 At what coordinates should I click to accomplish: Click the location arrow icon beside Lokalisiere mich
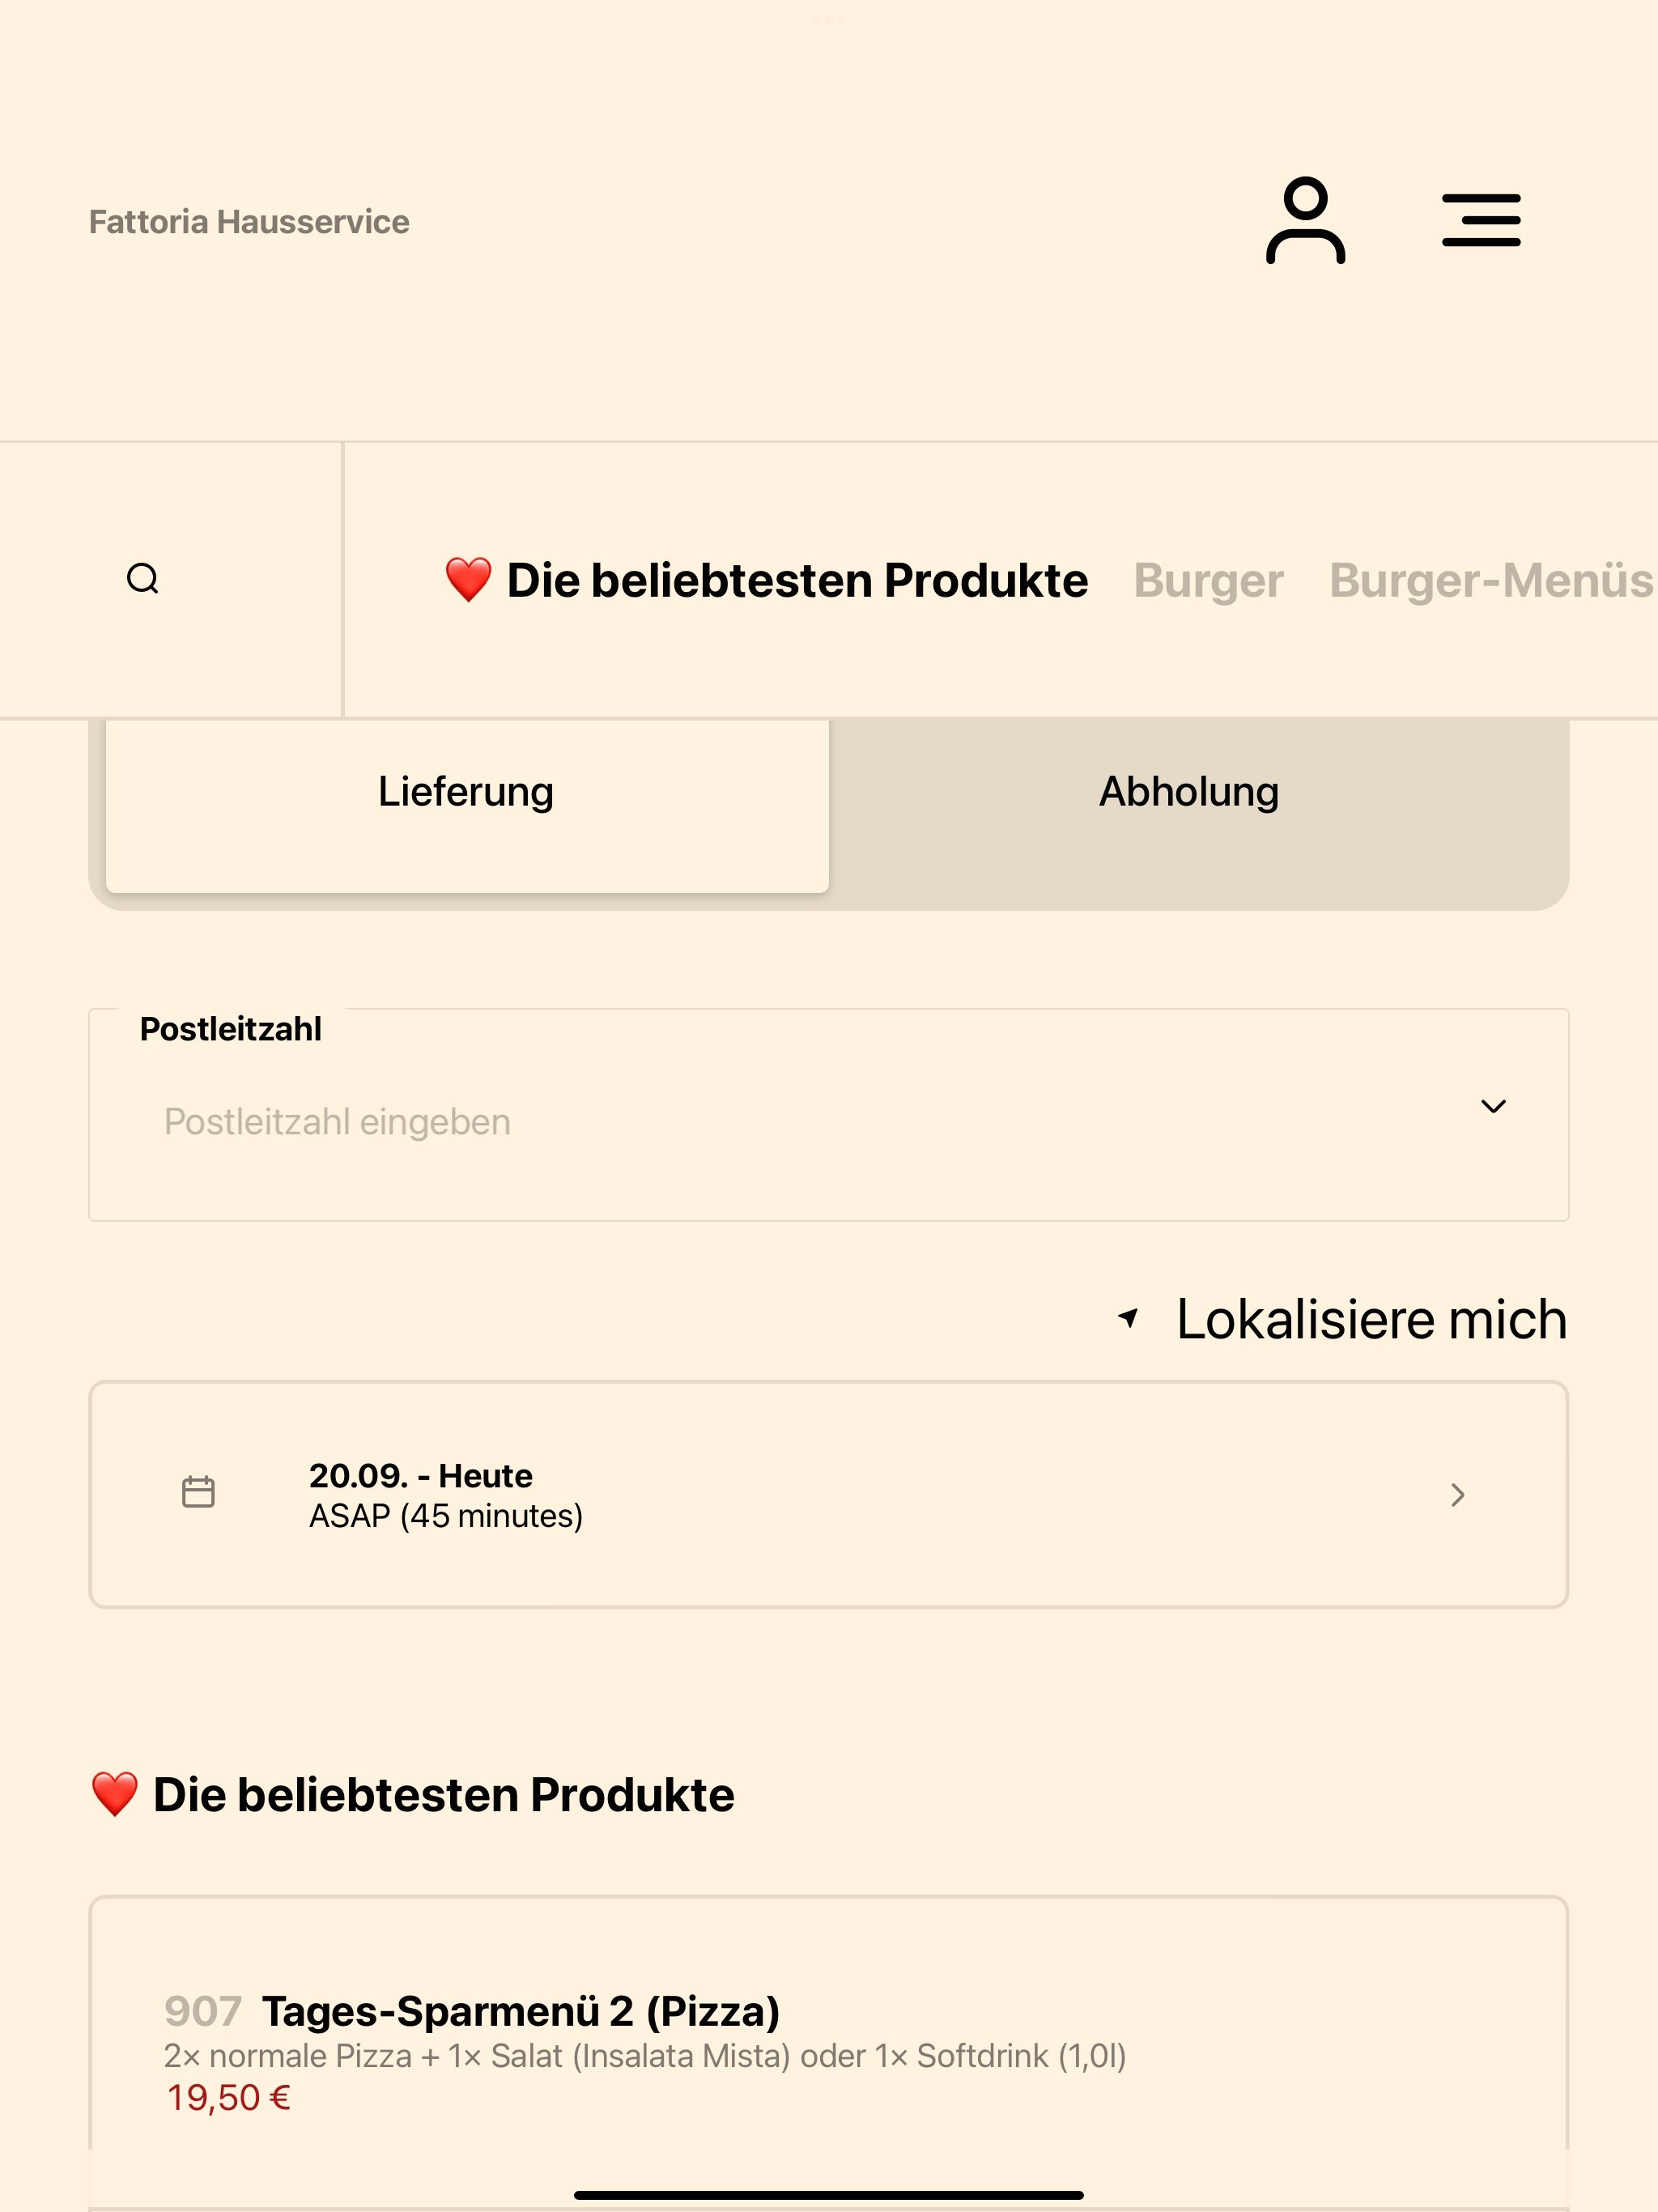pos(1128,1318)
